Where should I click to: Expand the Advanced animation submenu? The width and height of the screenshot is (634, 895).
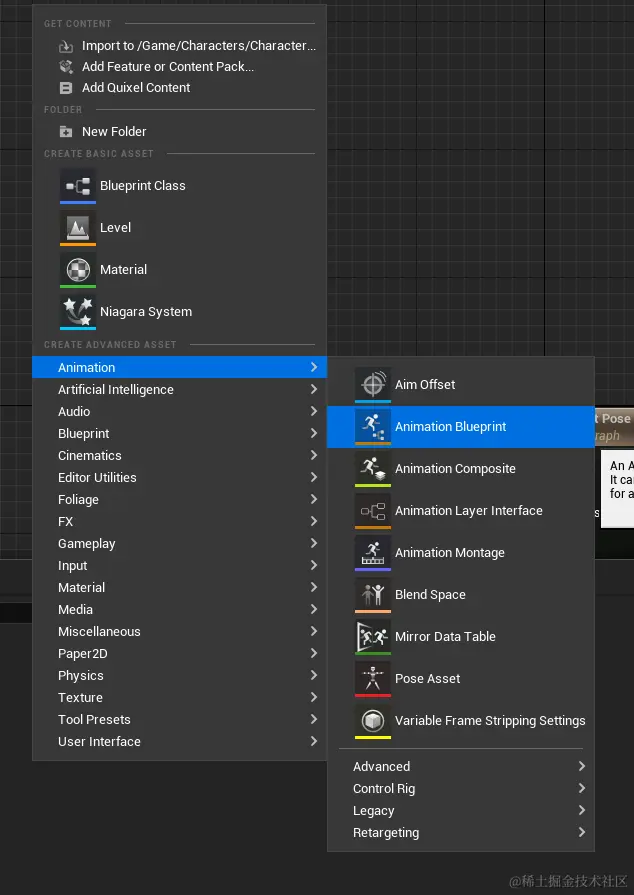[x=461, y=767]
